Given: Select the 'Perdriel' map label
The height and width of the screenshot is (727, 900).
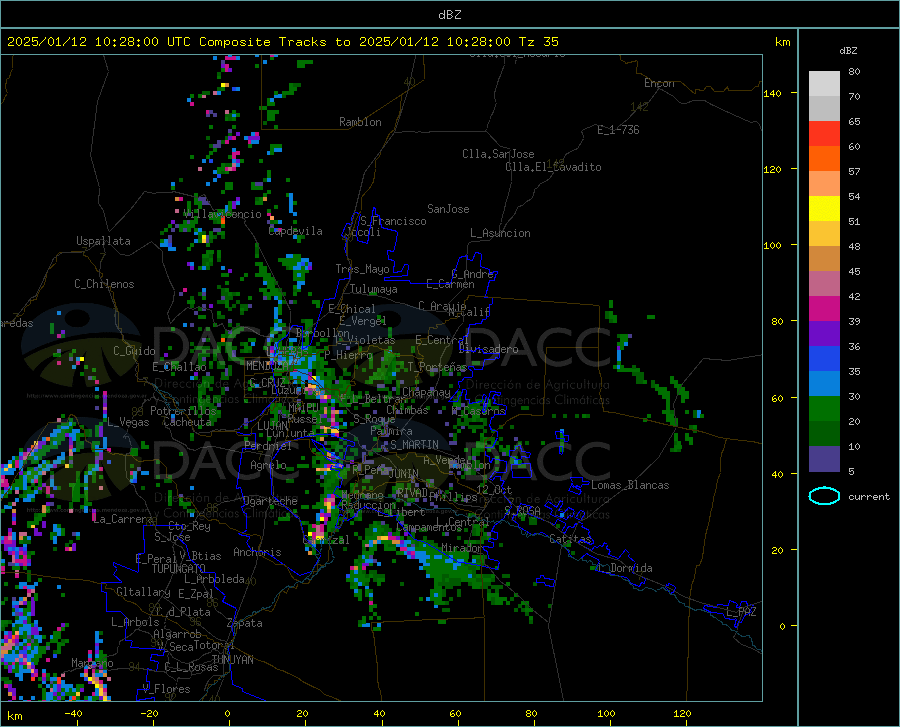Looking at the screenshot, I should (x=268, y=446).
